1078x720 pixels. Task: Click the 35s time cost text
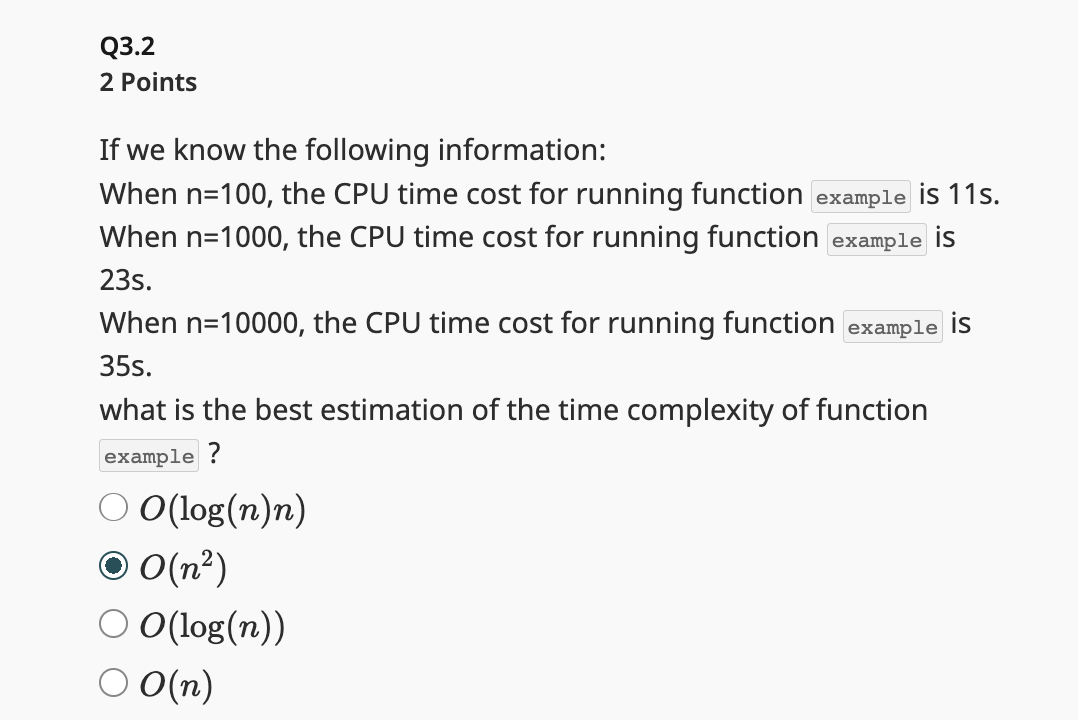(125, 366)
